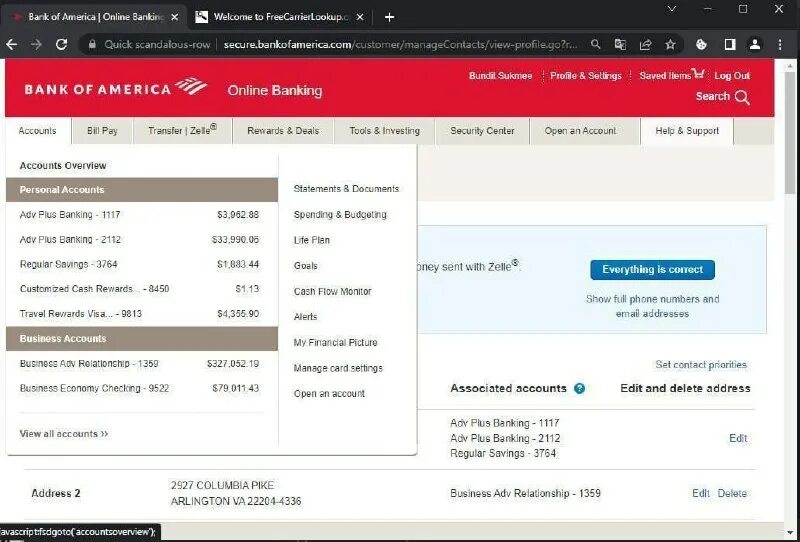
Task: Click the share page icon
Action: 645,44
